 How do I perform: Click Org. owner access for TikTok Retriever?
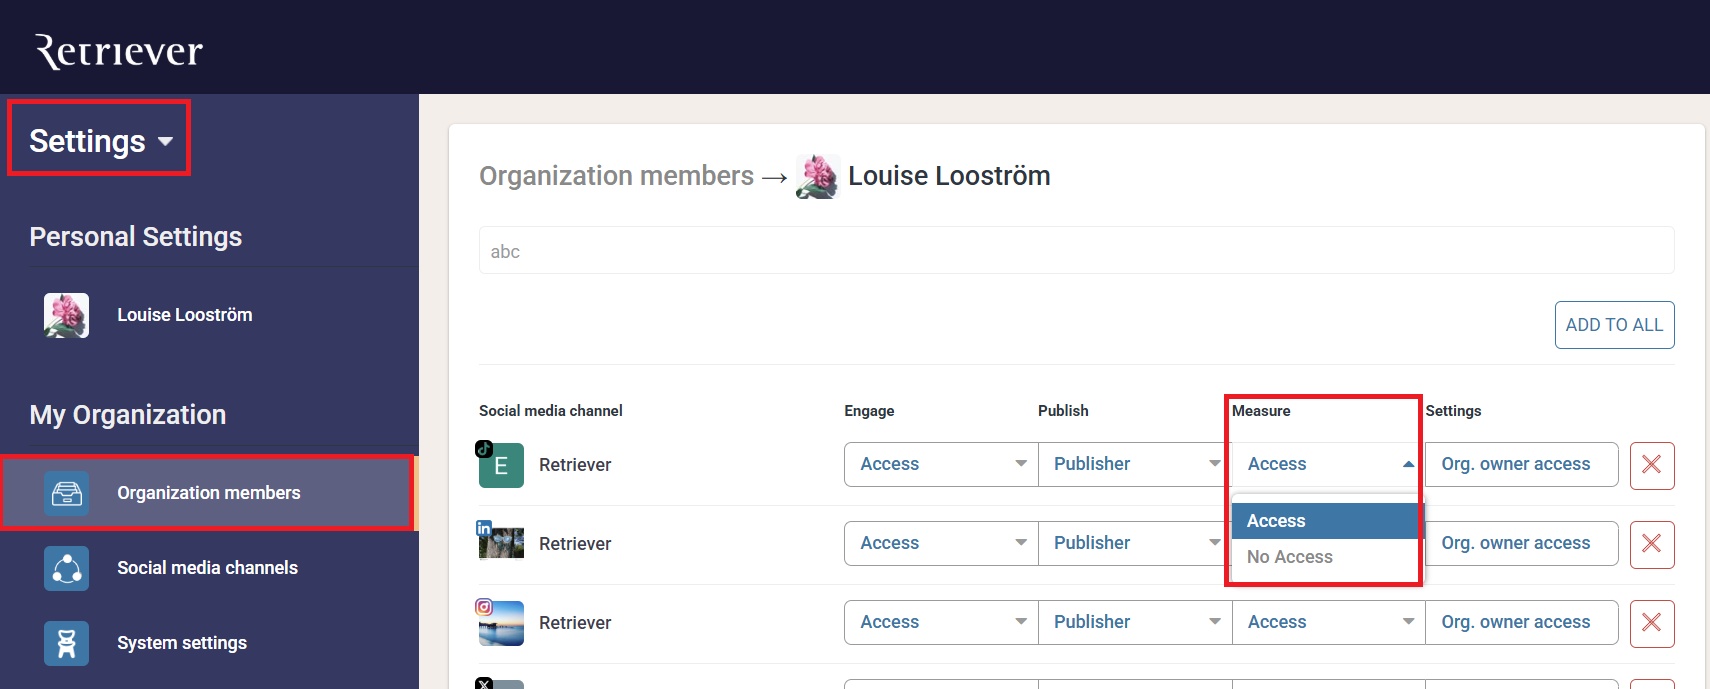coord(1521,464)
